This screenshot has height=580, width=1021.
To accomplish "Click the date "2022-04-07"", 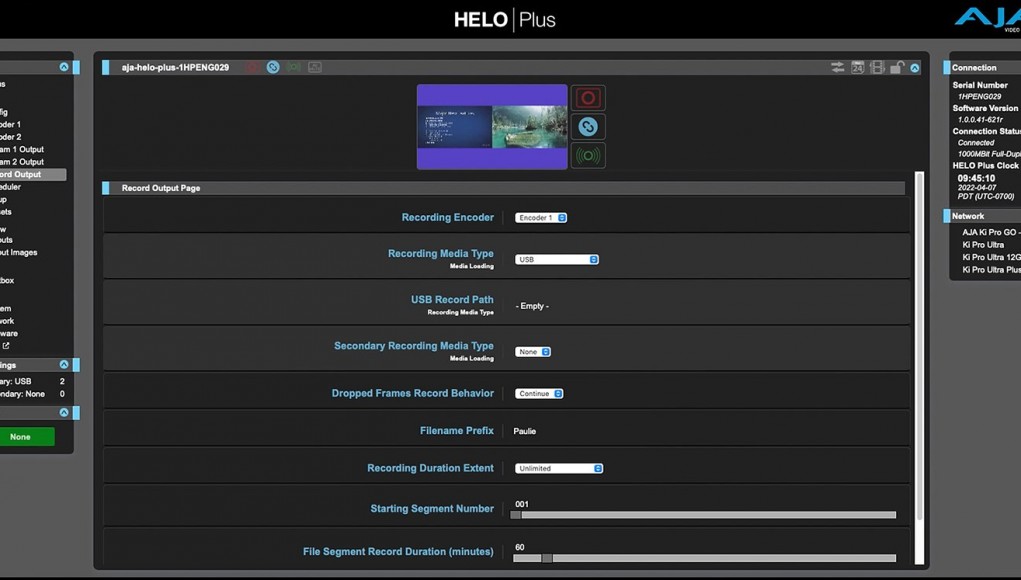I will coord(977,187).
